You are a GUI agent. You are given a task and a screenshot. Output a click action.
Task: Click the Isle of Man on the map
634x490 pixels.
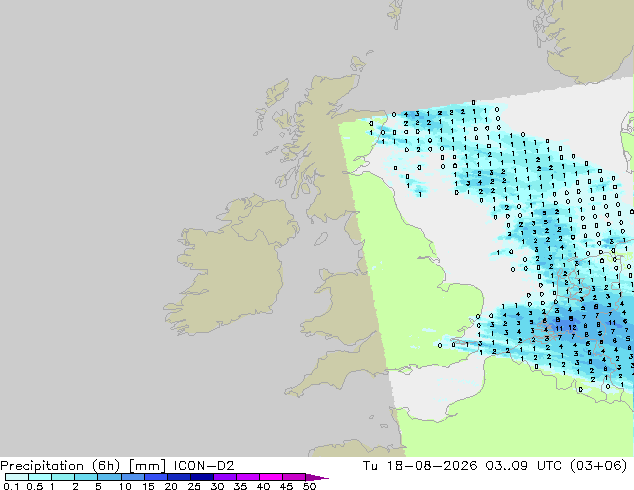321,239
